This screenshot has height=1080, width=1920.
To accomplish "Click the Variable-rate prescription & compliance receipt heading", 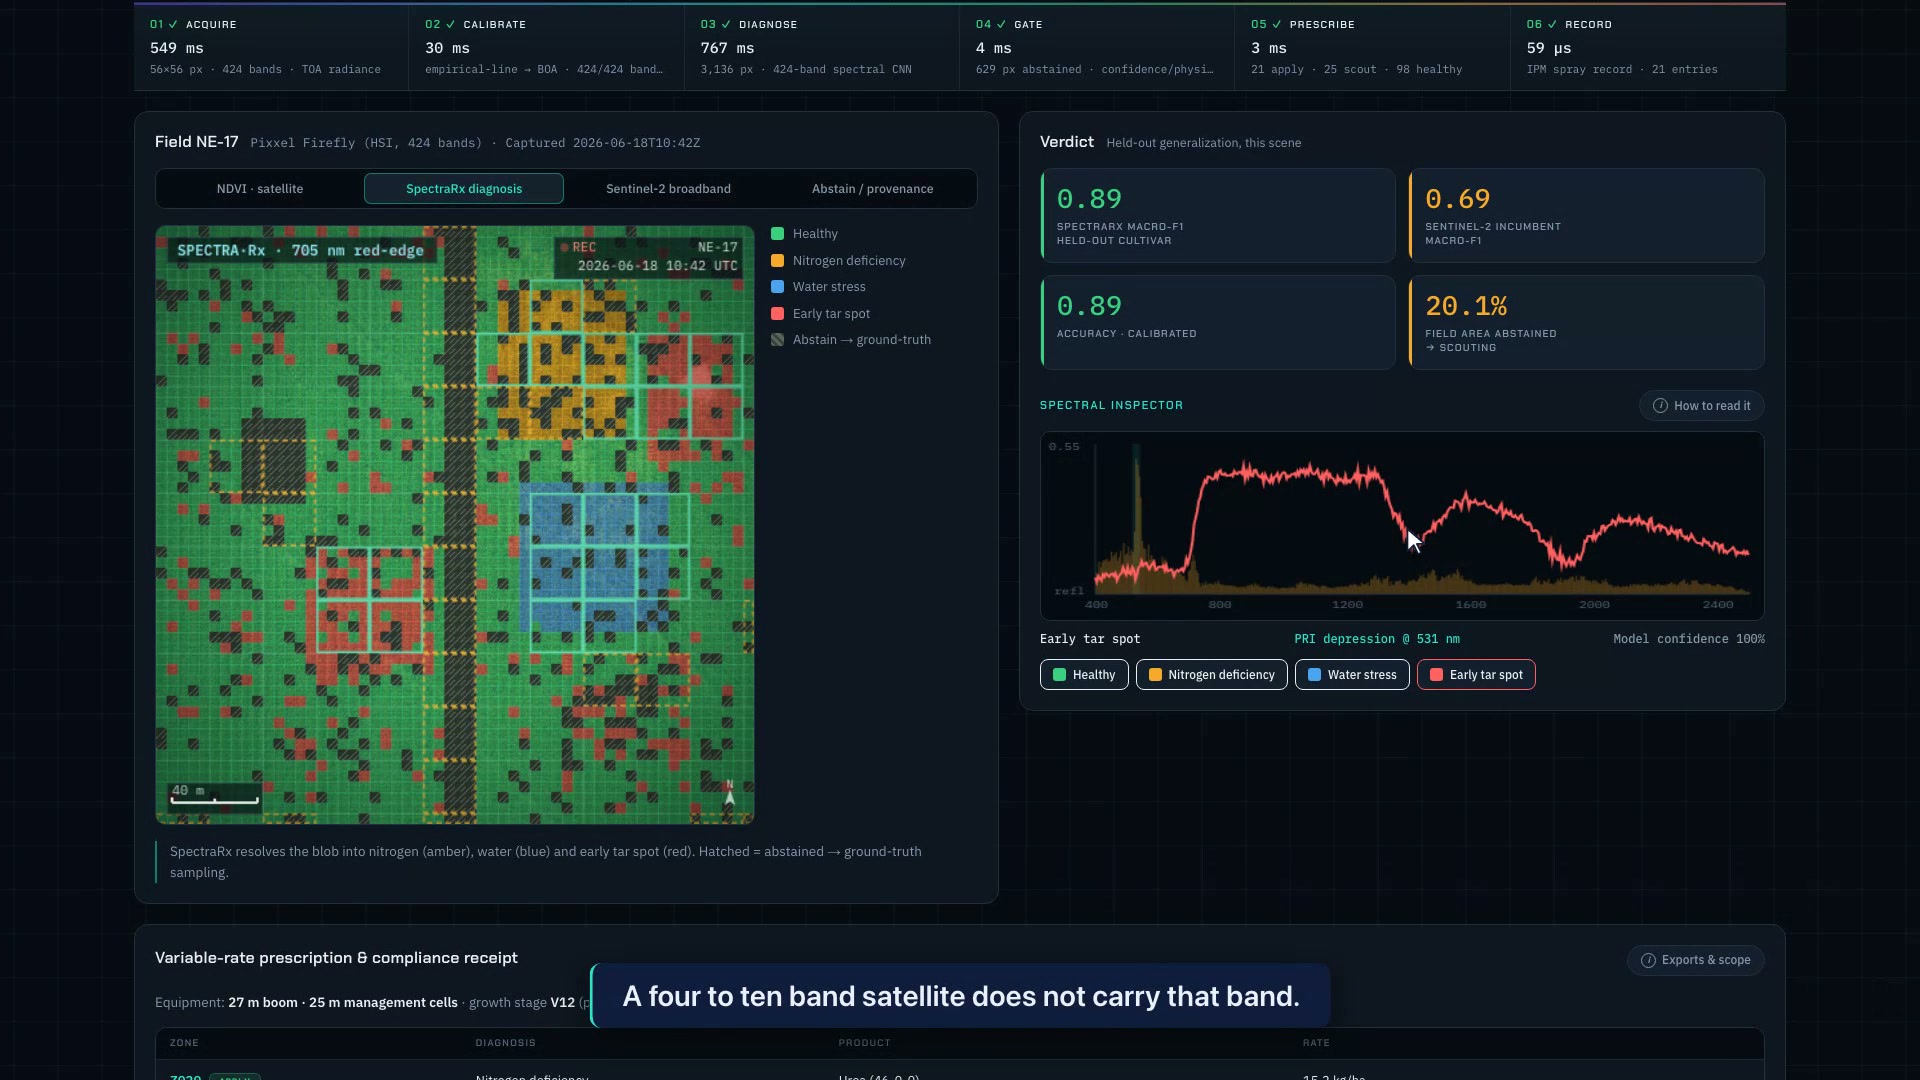I will [336, 958].
